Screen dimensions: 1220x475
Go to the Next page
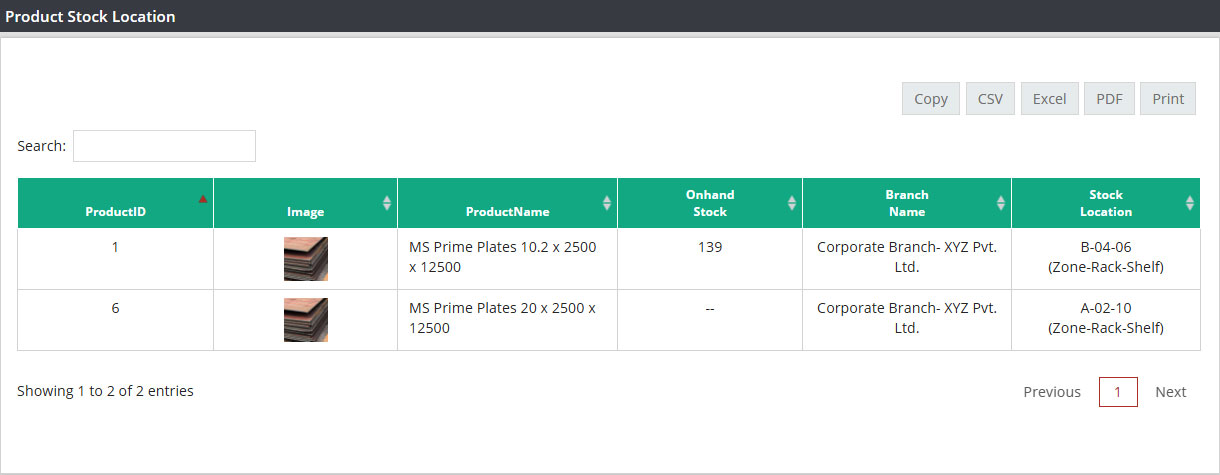[1171, 392]
